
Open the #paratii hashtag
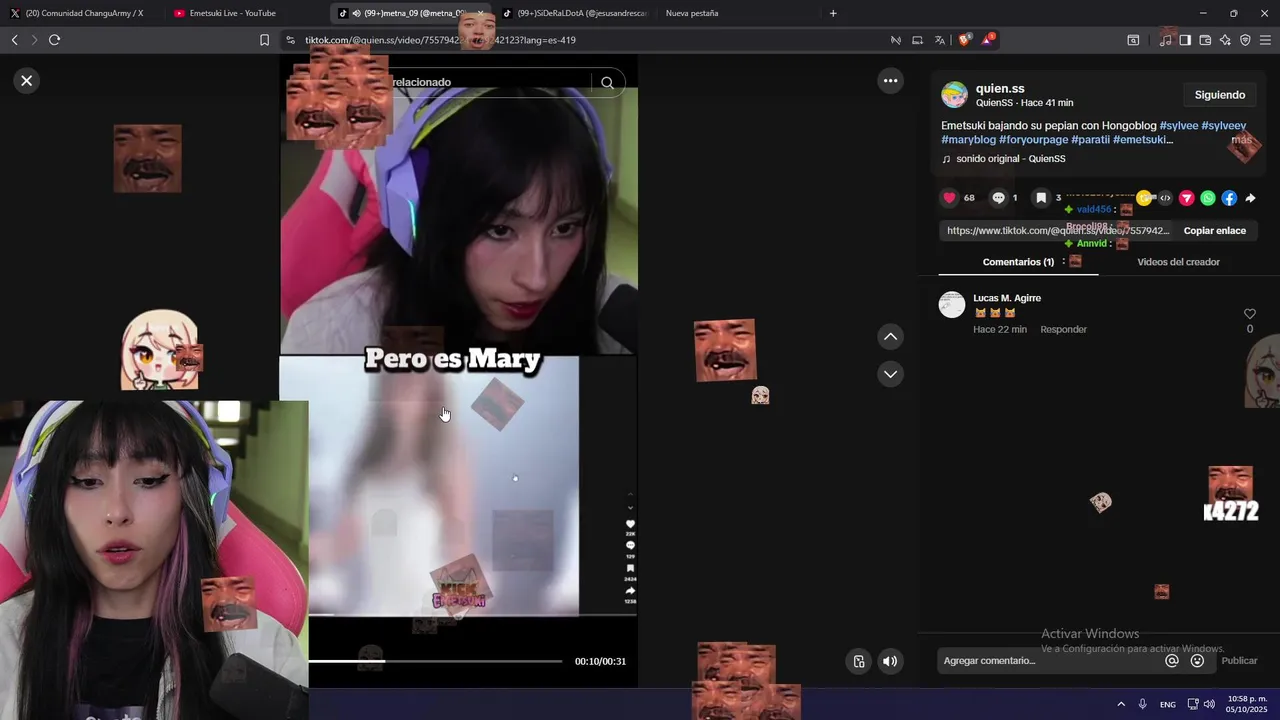(1090, 140)
